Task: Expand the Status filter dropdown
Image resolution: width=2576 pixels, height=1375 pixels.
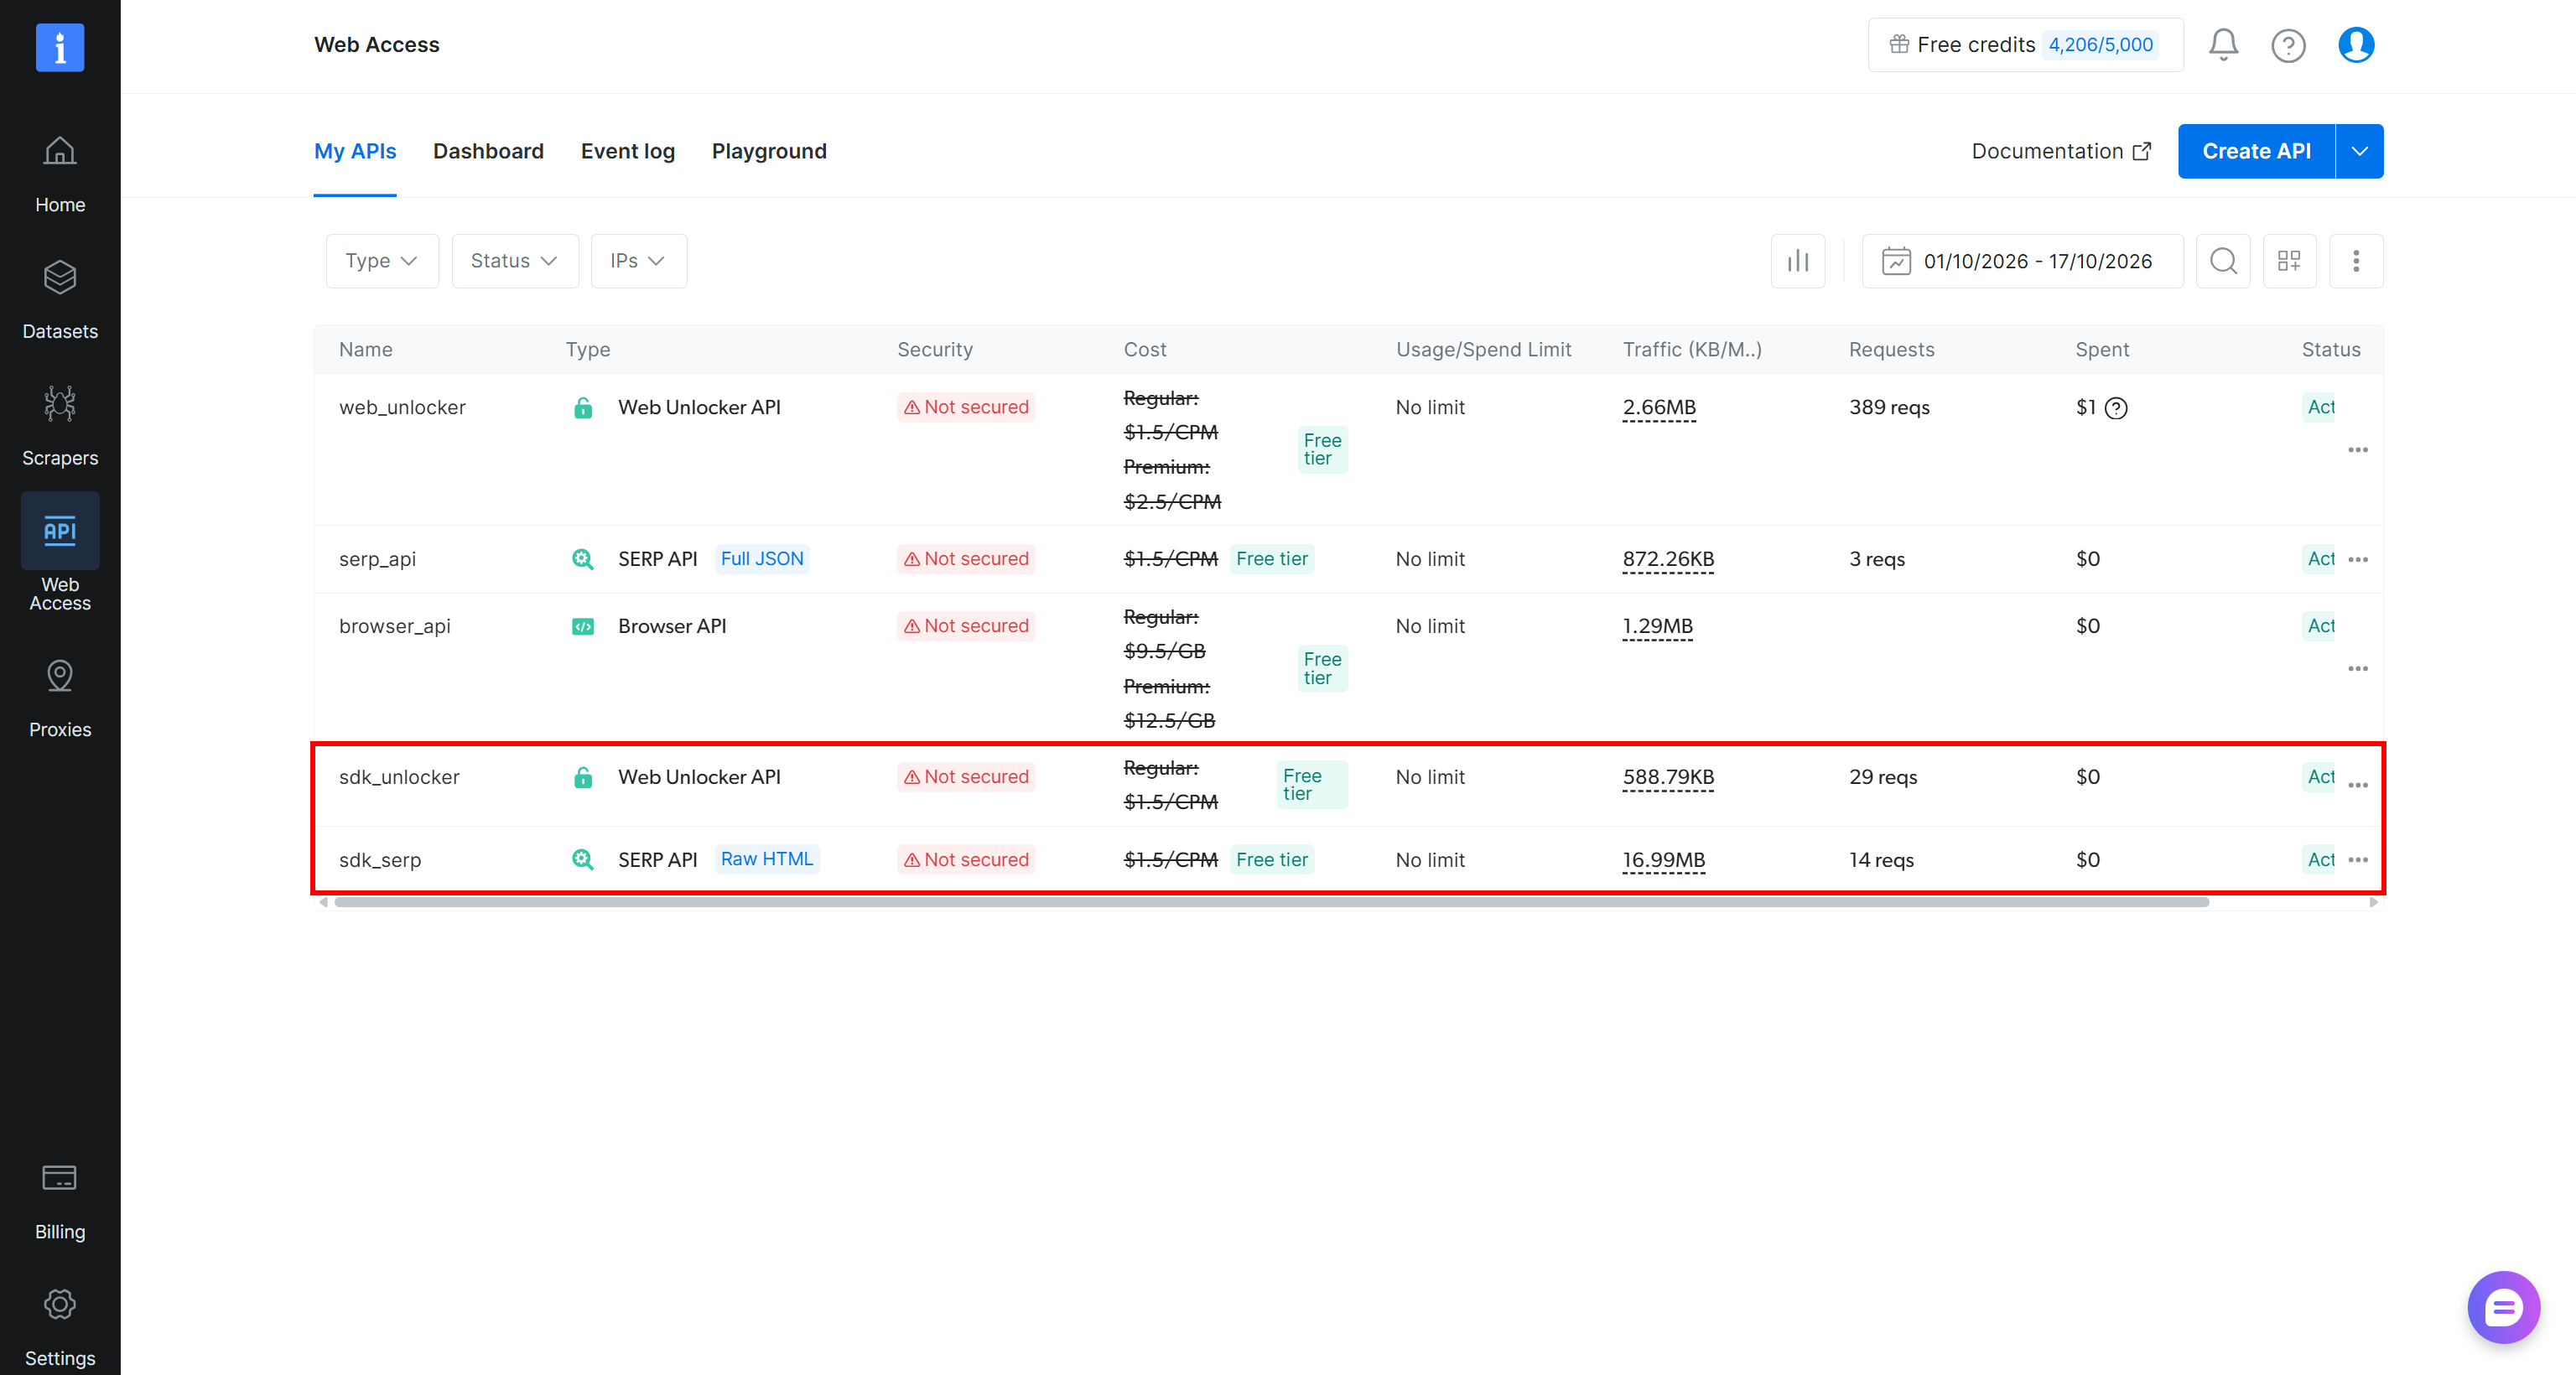Action: pos(515,261)
